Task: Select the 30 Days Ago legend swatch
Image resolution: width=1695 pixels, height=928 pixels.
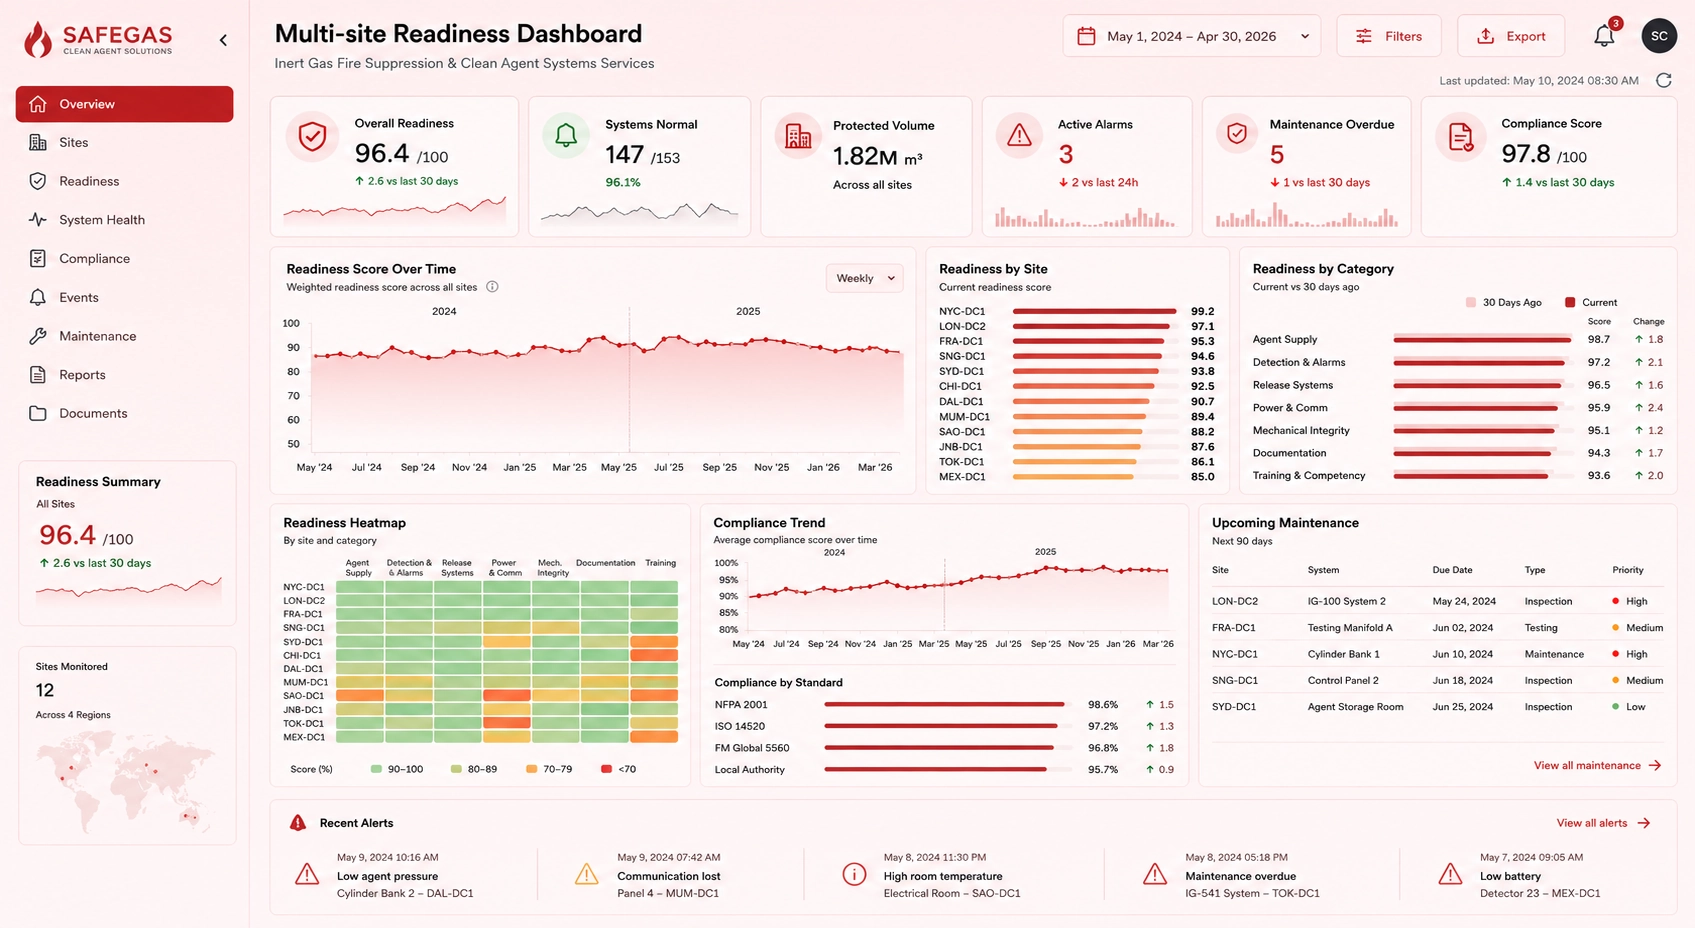Action: (x=1470, y=302)
